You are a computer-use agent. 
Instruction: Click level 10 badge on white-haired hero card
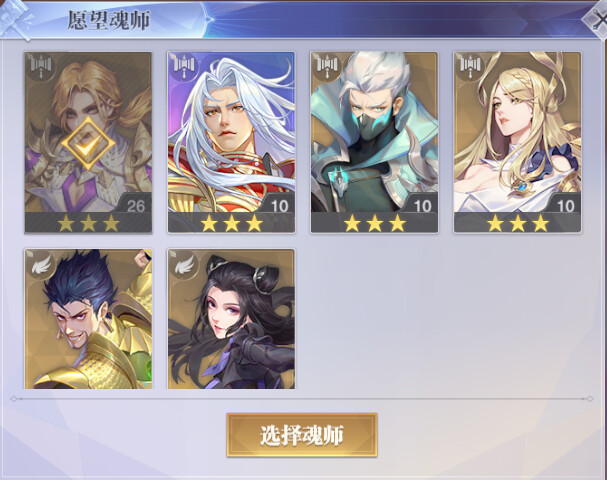(x=278, y=204)
